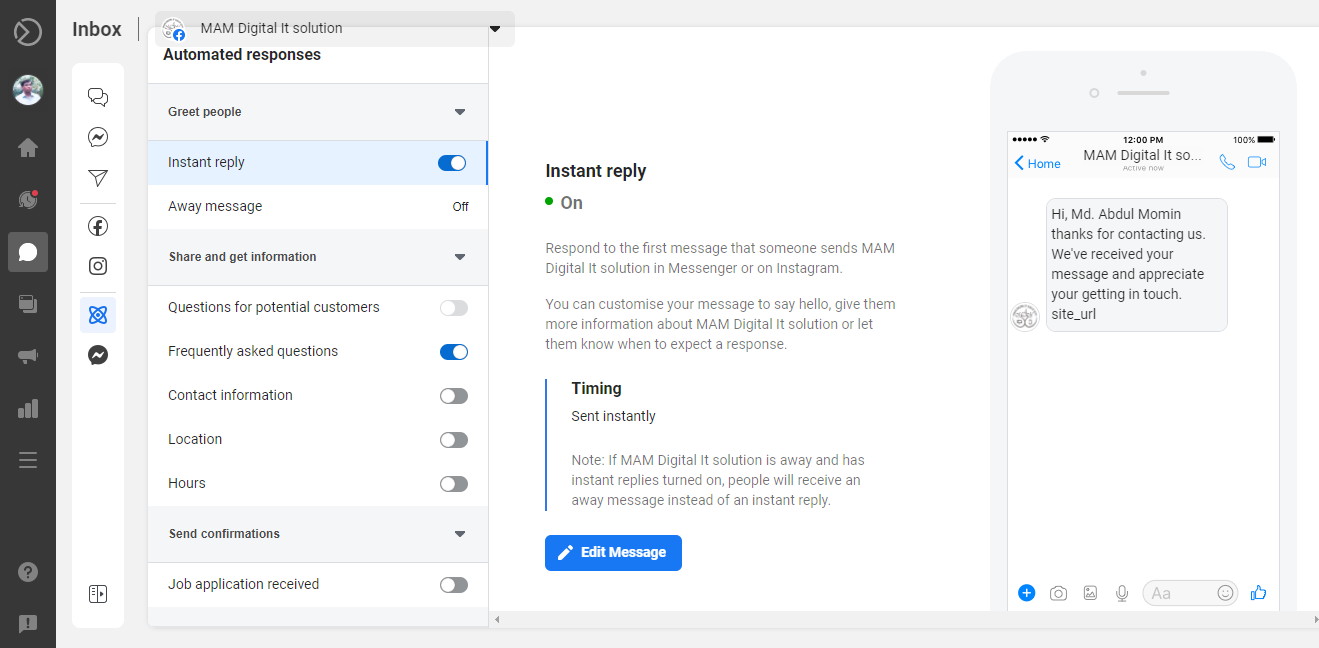Screen dimensions: 1319x648
Task: Enable the Contact information toggle
Action: coord(454,396)
